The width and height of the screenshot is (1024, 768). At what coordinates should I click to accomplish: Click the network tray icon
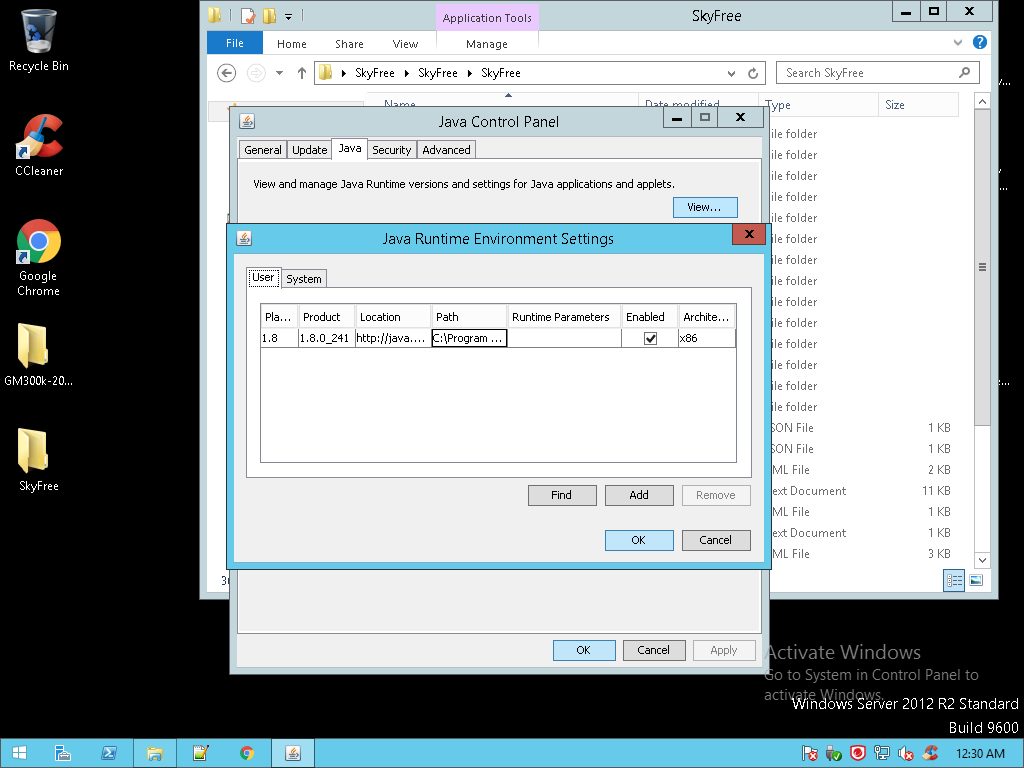click(882, 754)
